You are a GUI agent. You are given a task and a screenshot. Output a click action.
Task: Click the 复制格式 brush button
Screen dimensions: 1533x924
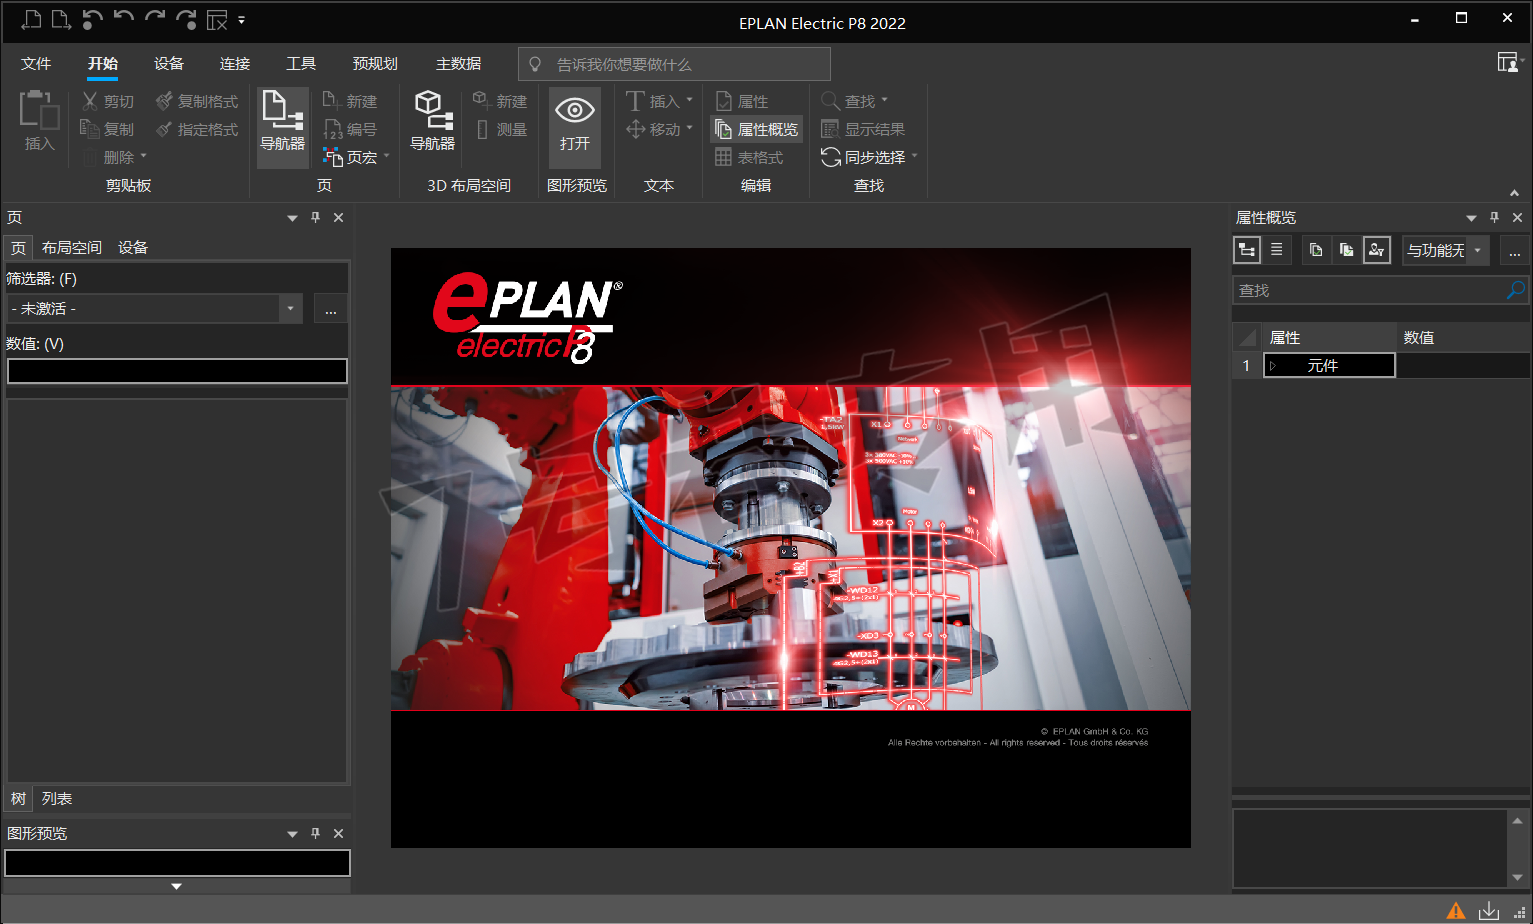(x=197, y=101)
